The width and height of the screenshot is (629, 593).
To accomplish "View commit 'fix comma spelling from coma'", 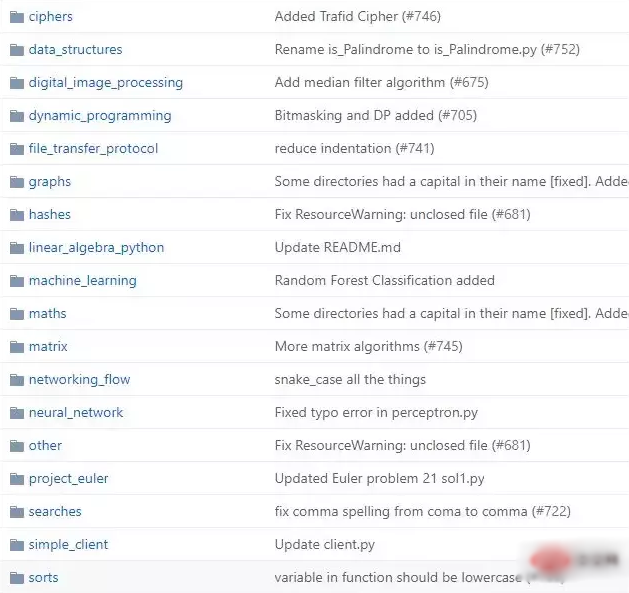I will (423, 512).
